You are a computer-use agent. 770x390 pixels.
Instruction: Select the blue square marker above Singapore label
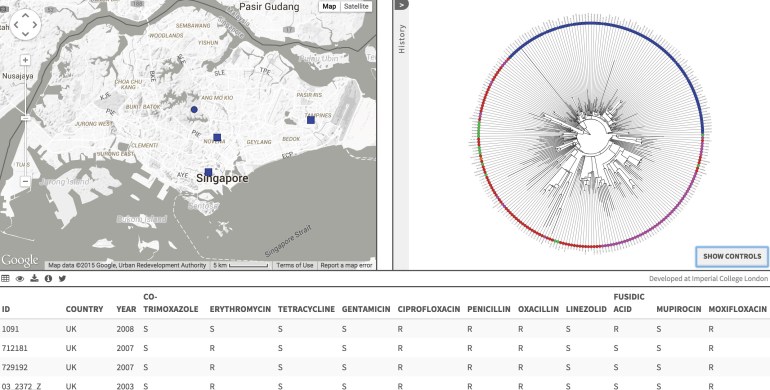pos(208,172)
